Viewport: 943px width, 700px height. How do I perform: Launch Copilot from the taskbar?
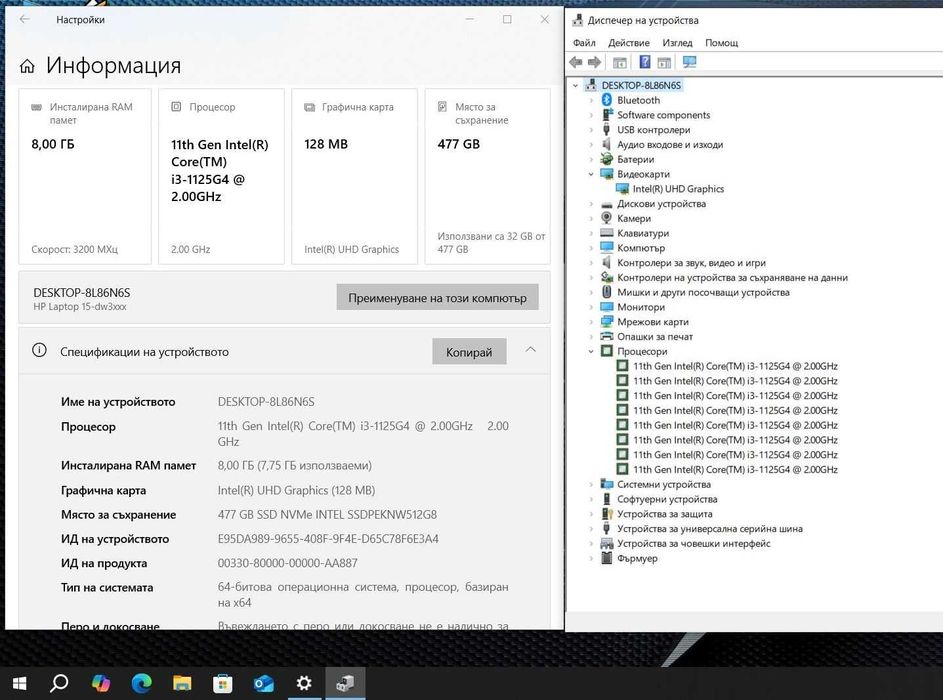100,683
